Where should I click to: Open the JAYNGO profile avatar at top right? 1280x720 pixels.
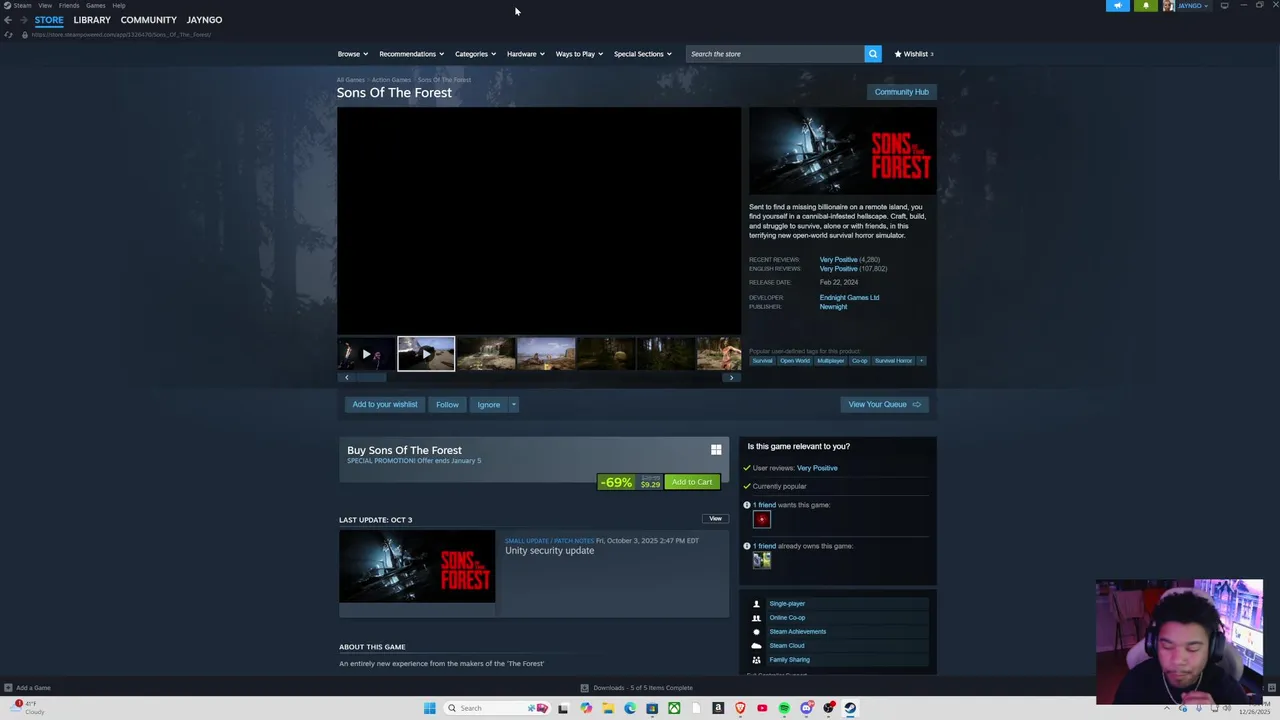click(1168, 6)
